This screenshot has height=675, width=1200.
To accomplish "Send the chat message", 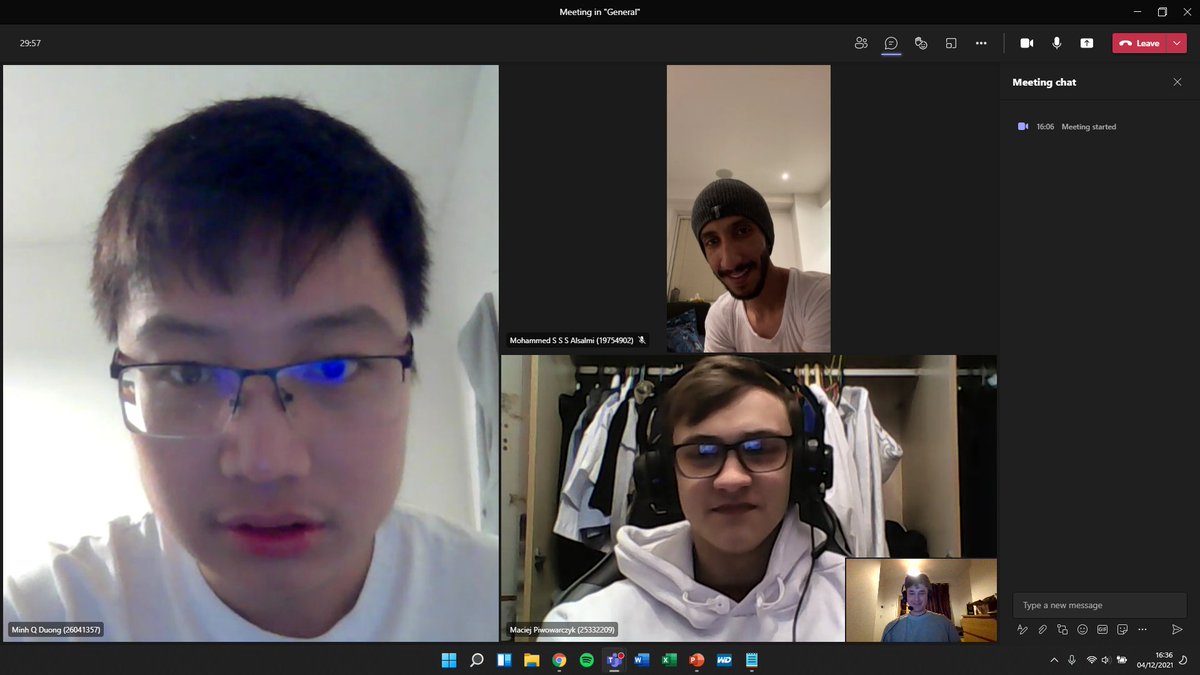I will (x=1177, y=630).
